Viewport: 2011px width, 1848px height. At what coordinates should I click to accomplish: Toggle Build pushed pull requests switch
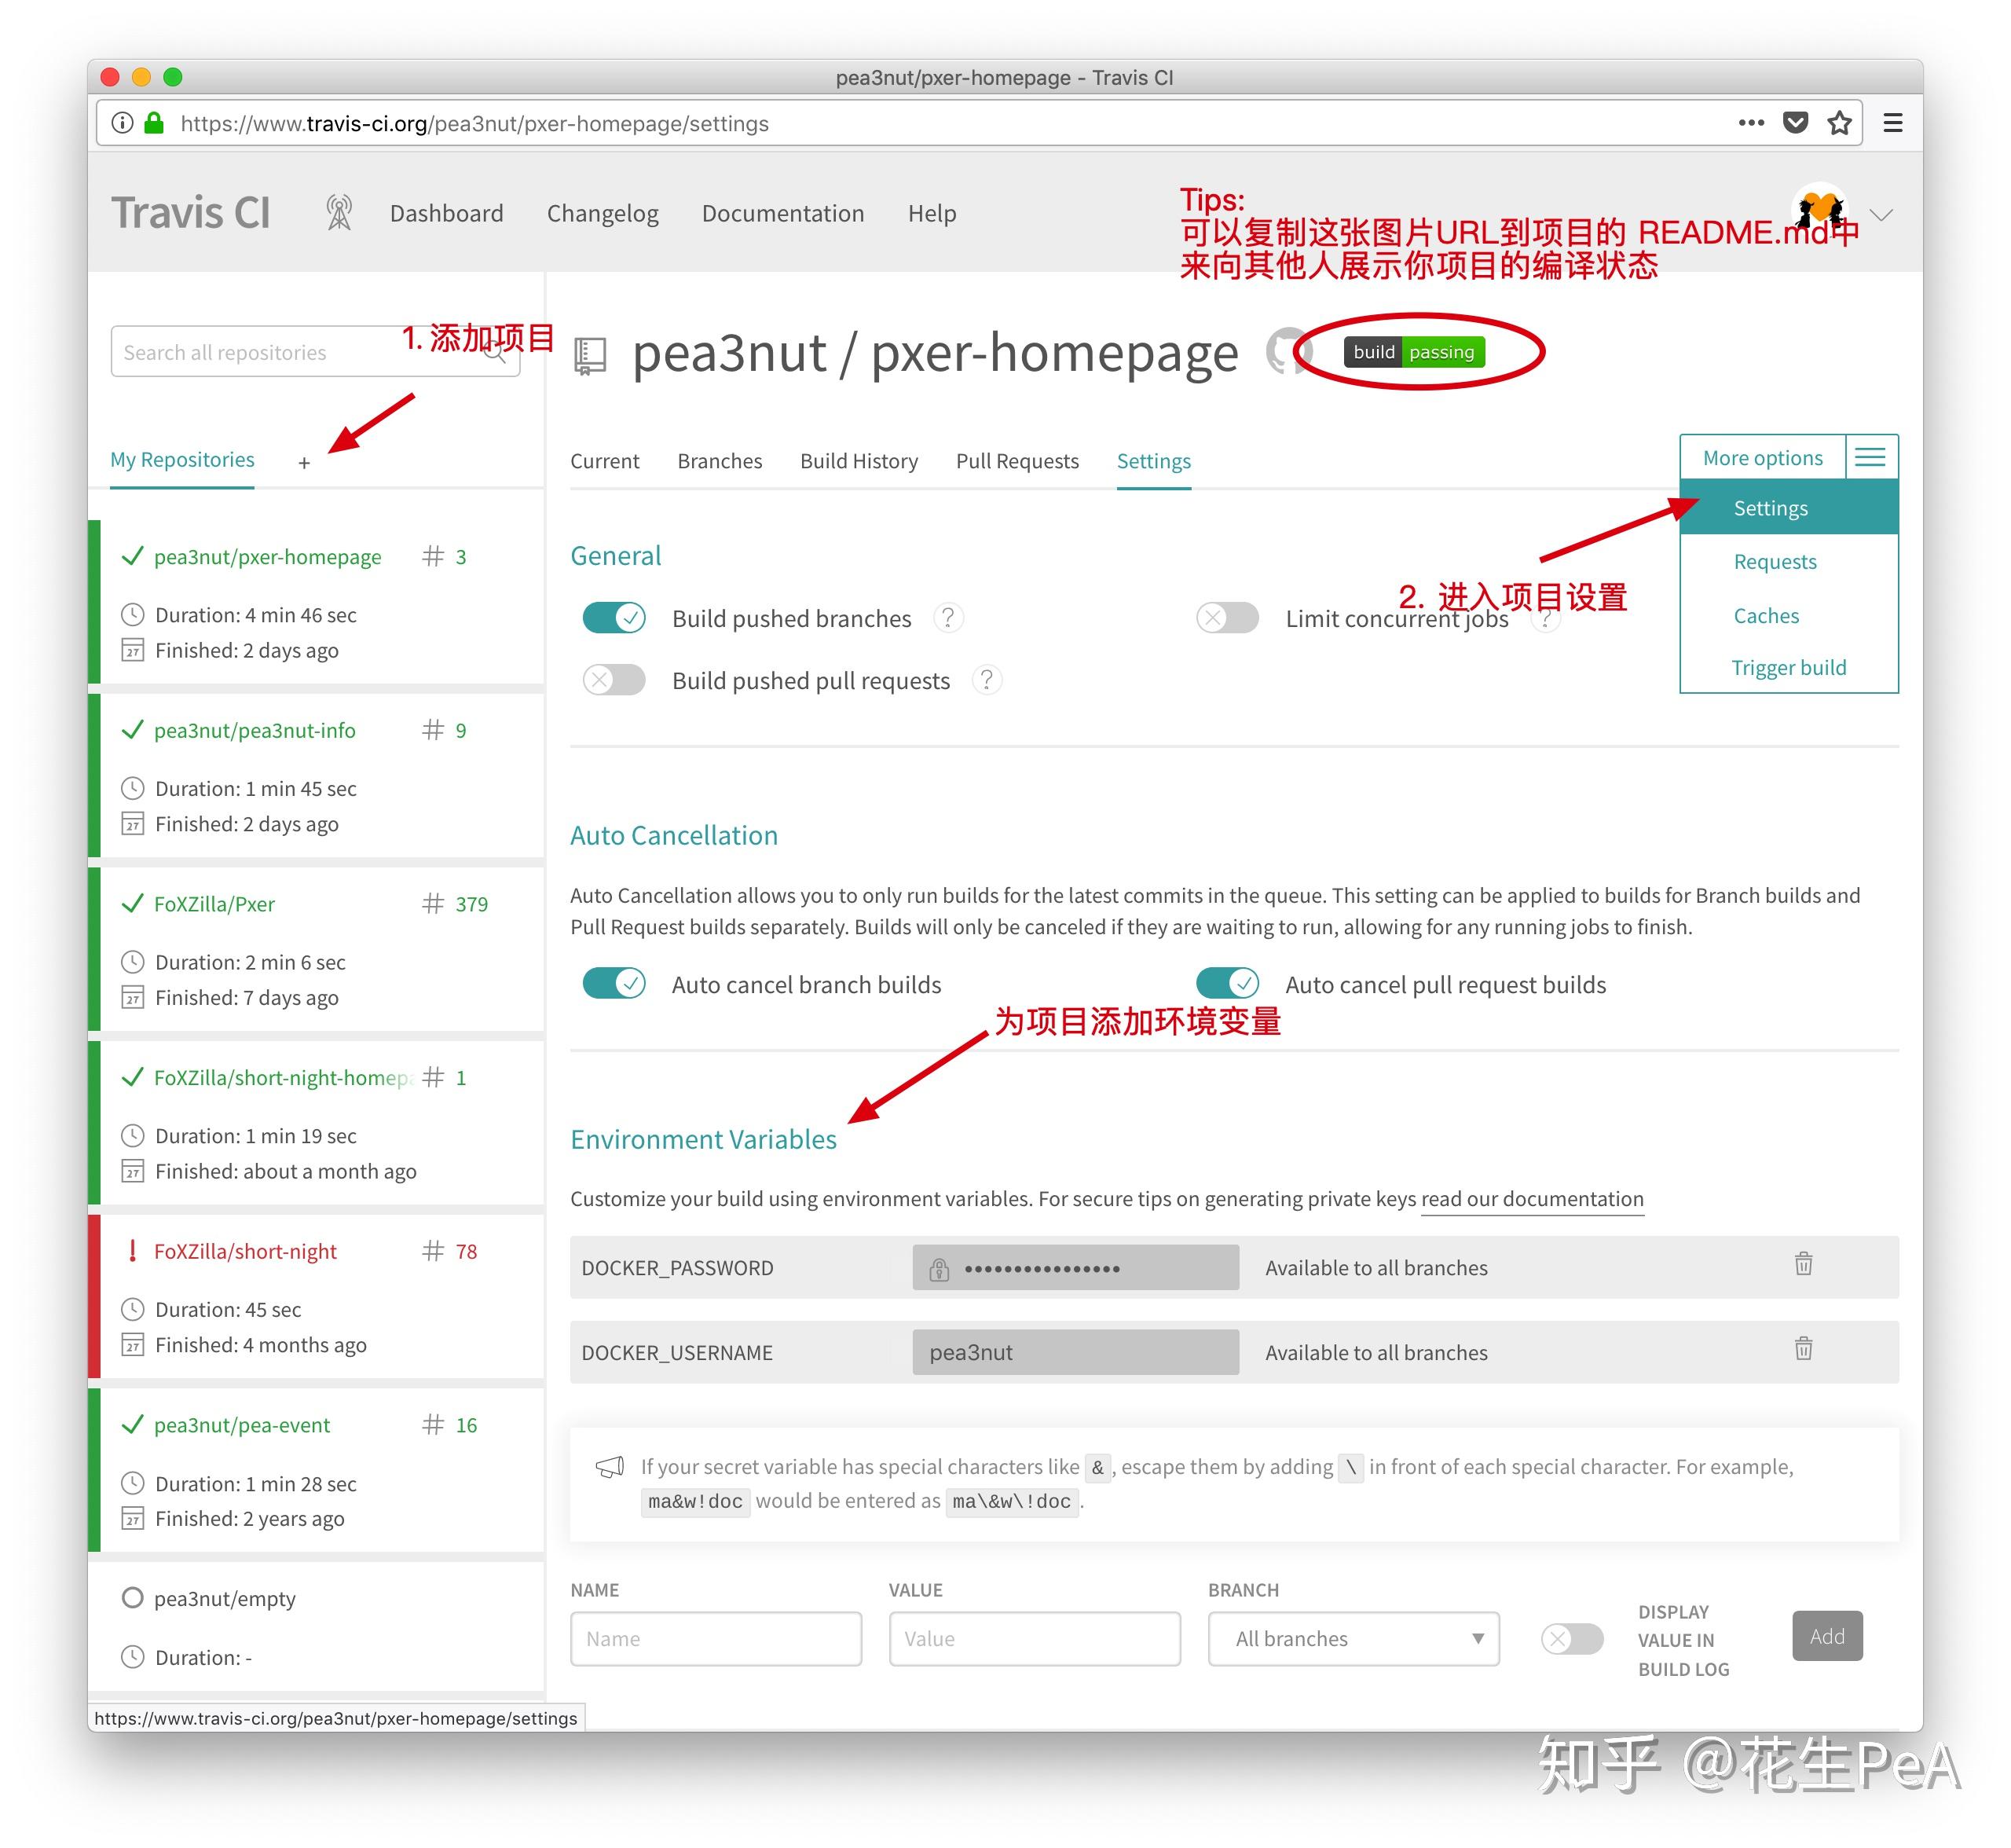pyautogui.click(x=614, y=680)
